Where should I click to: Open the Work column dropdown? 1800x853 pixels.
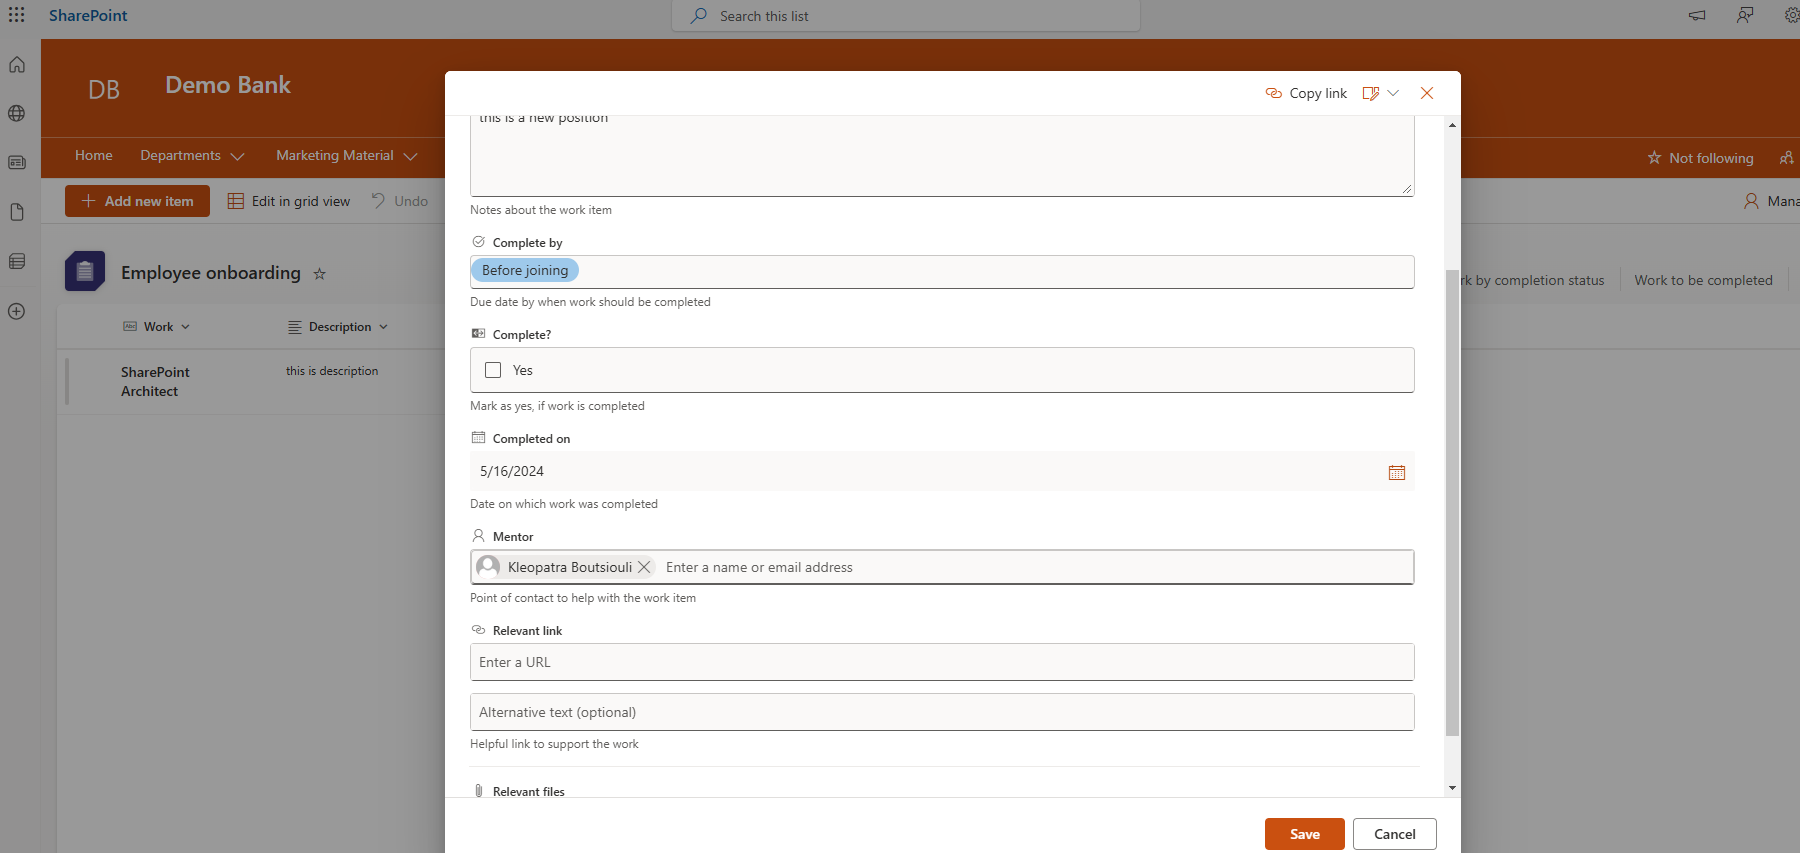point(185,327)
